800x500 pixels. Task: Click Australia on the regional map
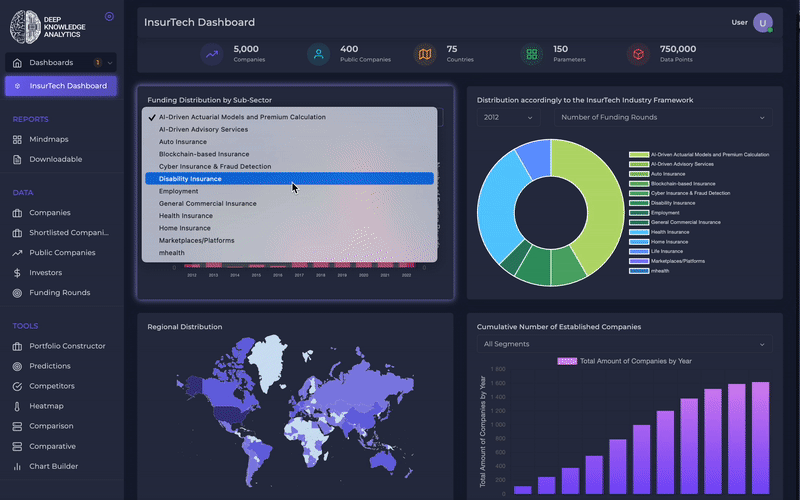[384, 460]
